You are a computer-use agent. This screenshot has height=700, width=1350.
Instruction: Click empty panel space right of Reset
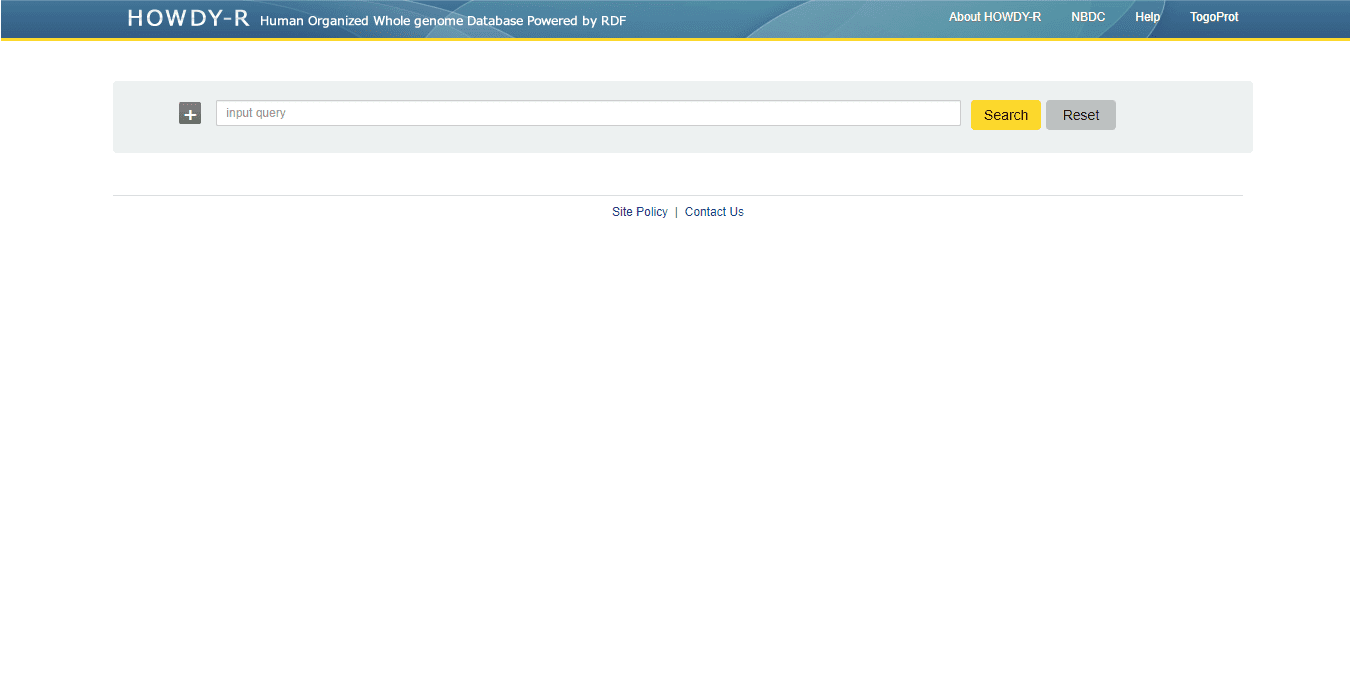tap(1184, 116)
